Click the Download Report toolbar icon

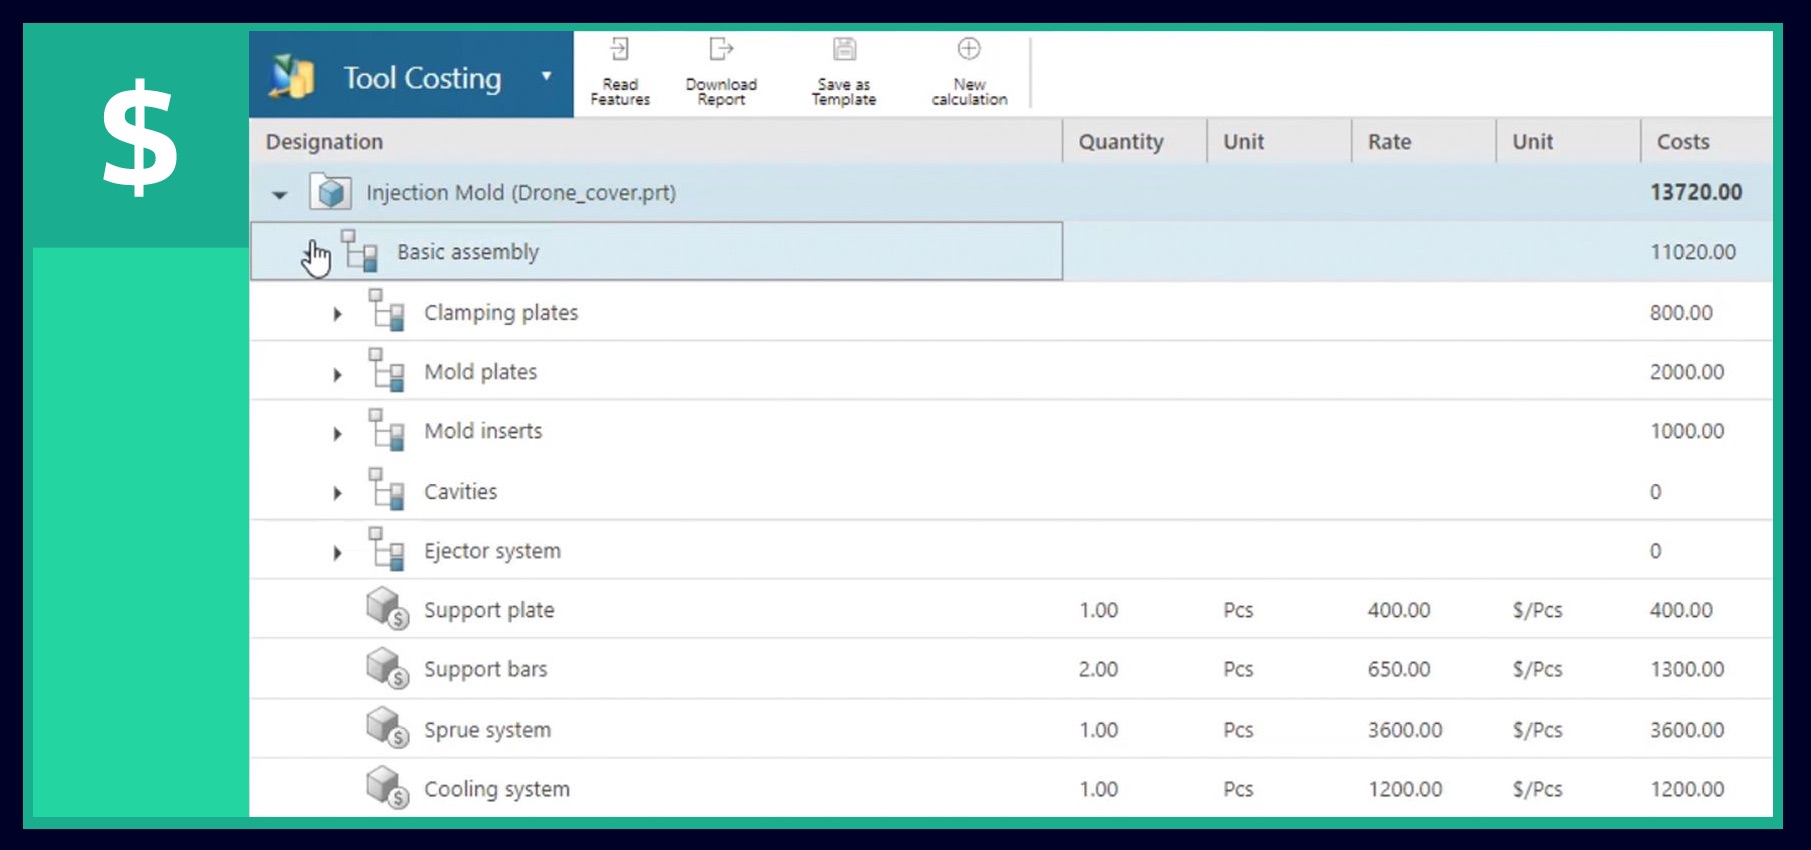[721, 48]
